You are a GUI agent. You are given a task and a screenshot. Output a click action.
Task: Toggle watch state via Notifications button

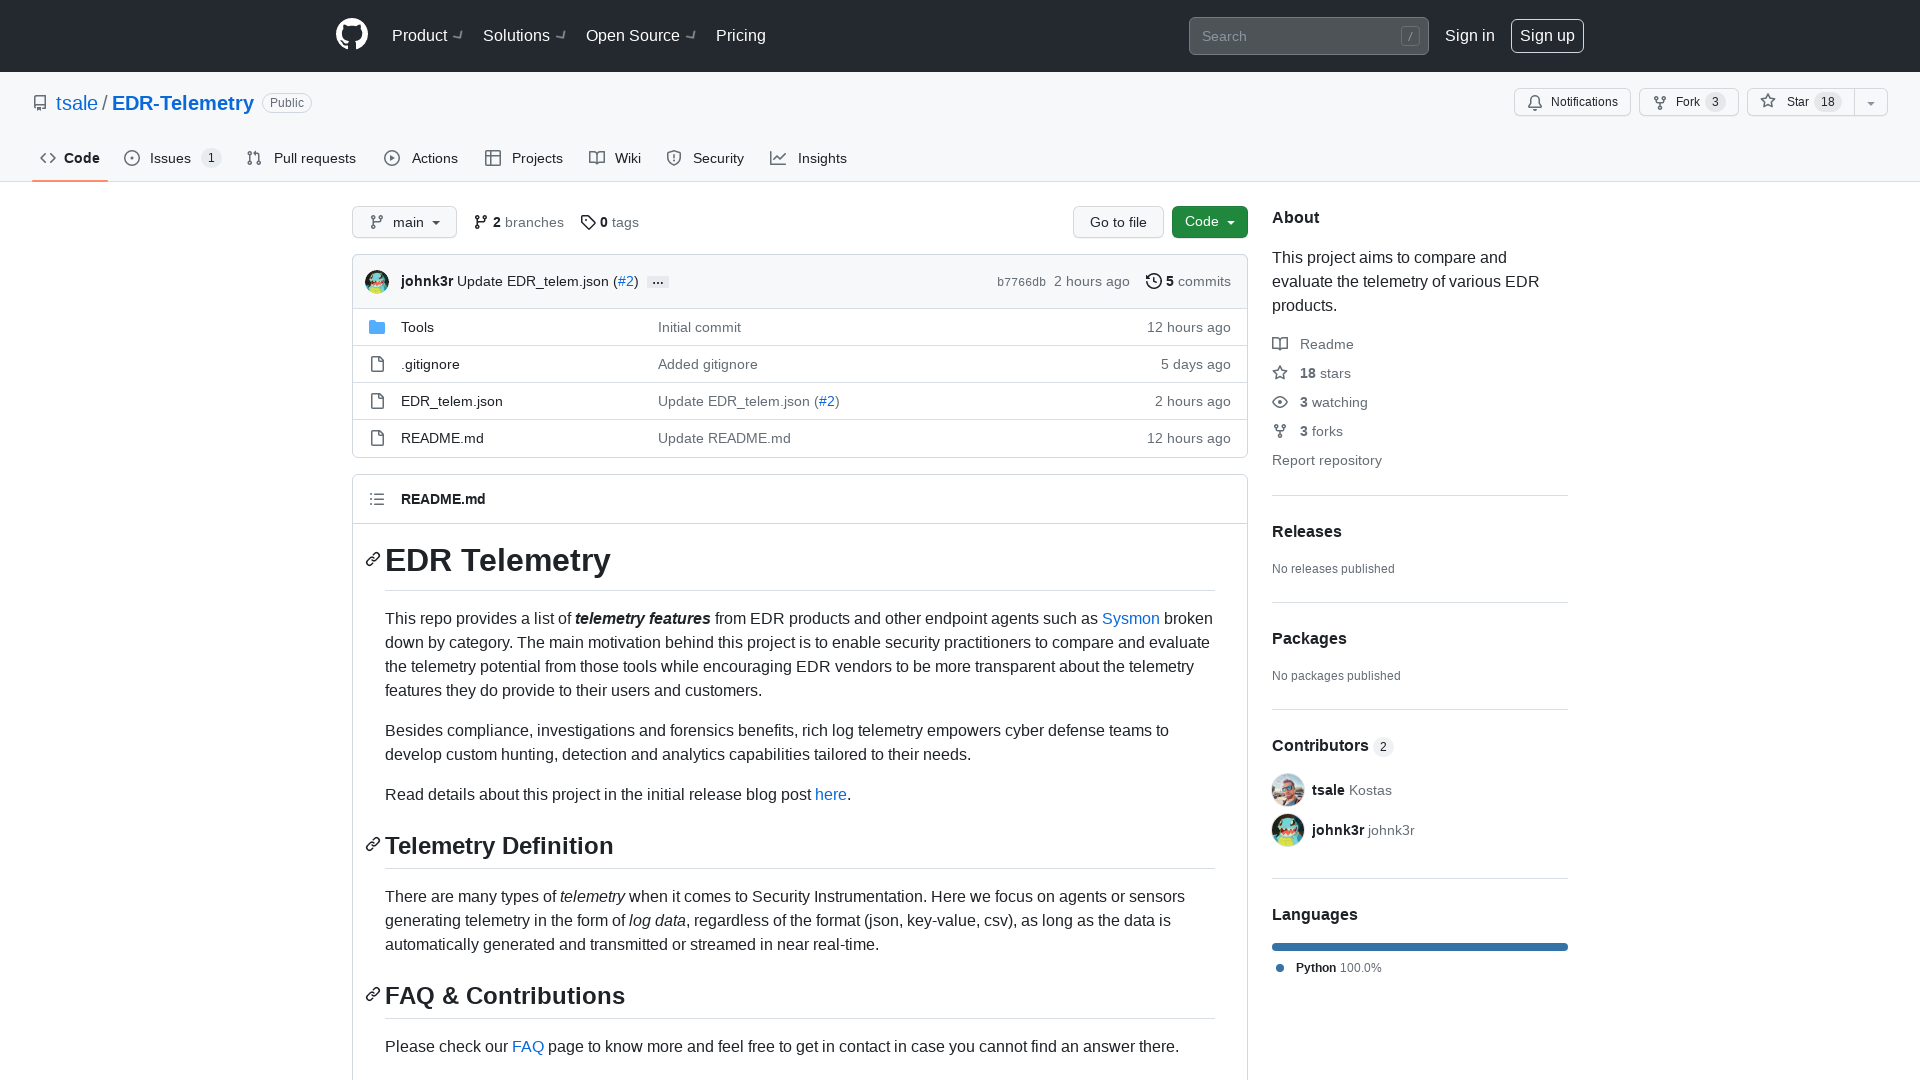point(1572,102)
